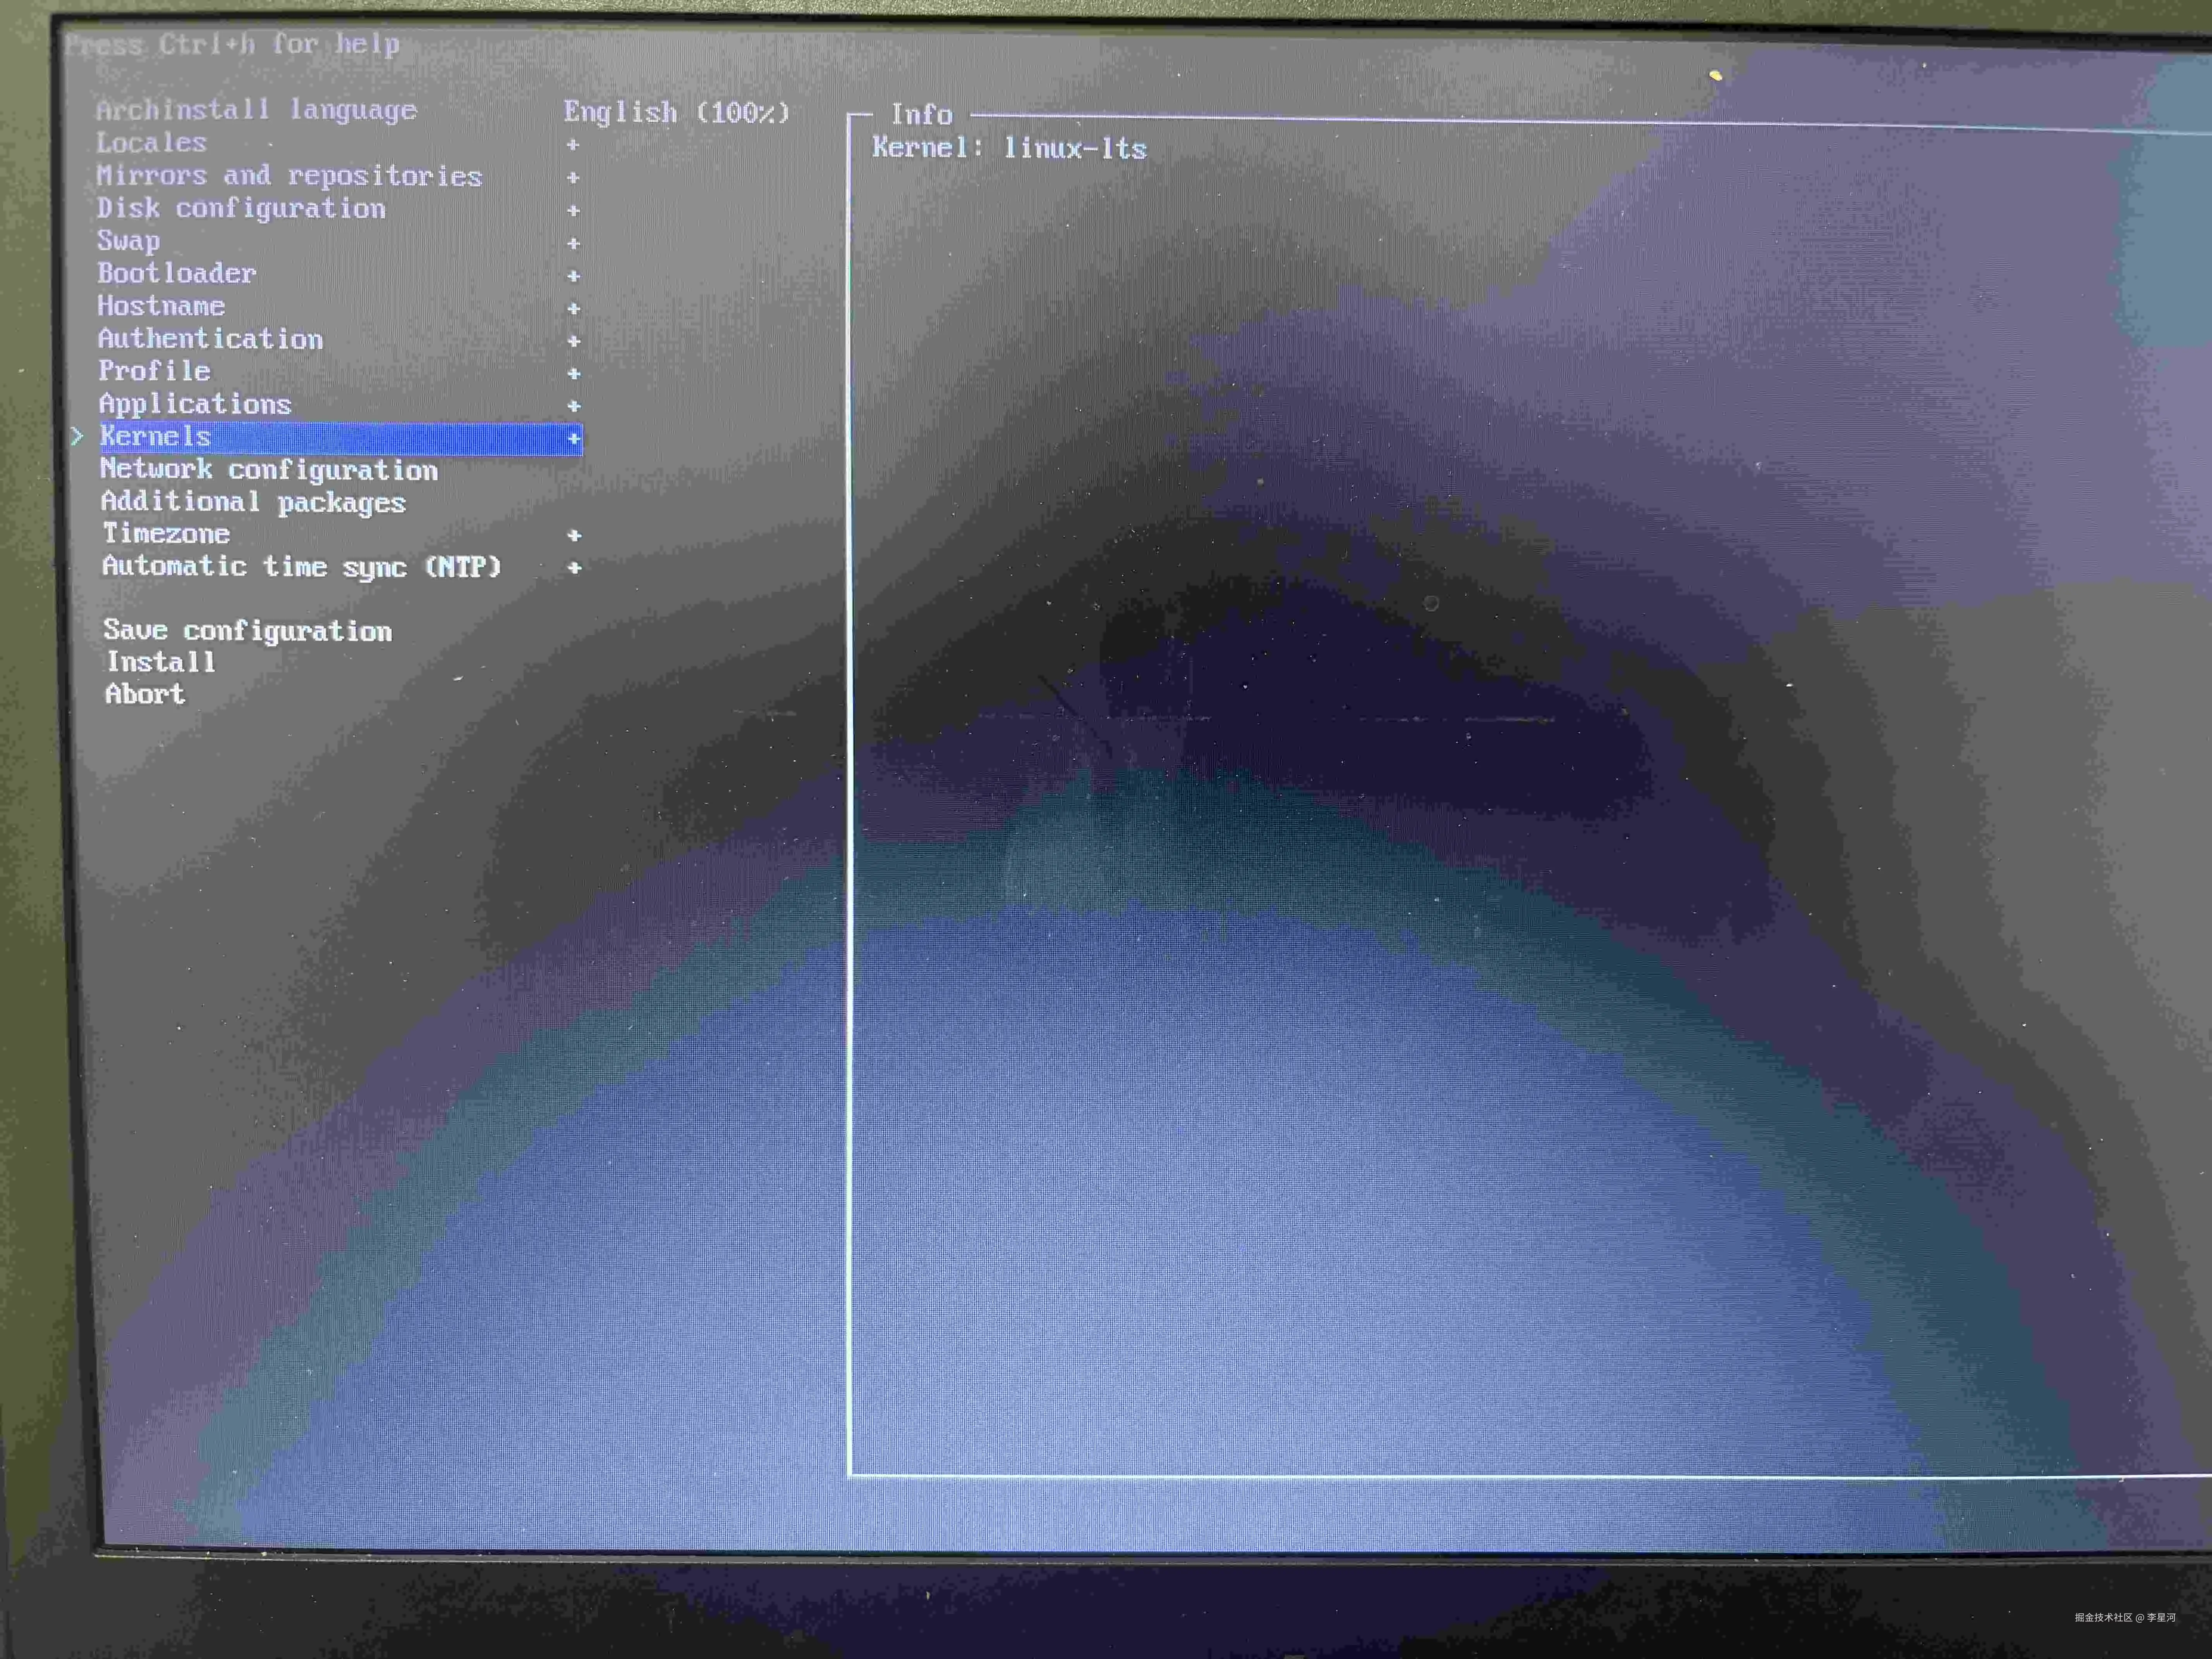Select Network configuration entry
This screenshot has width=2212, height=1659.
point(269,469)
